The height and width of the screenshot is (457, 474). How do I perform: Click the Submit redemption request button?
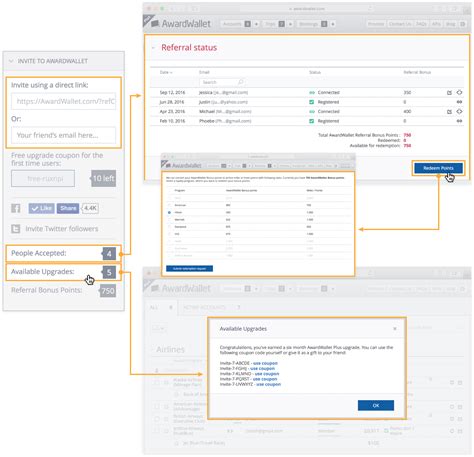pyautogui.click(x=189, y=269)
